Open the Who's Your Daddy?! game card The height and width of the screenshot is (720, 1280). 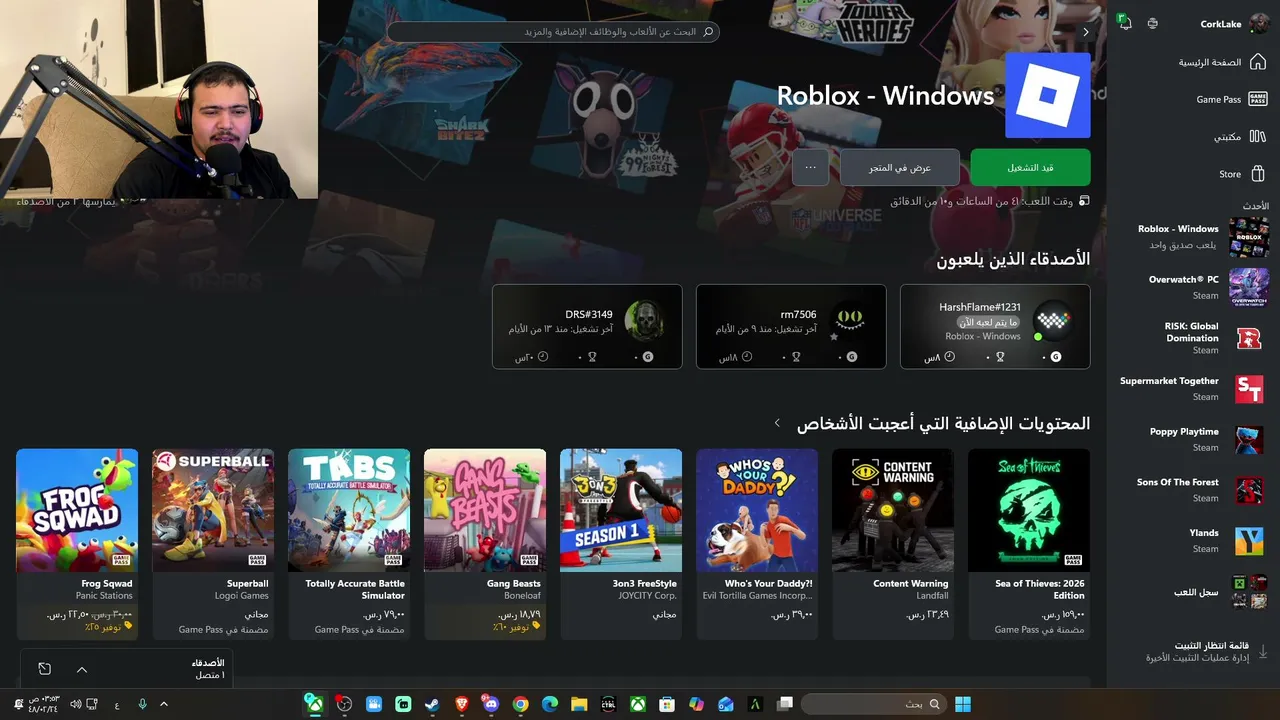point(757,543)
